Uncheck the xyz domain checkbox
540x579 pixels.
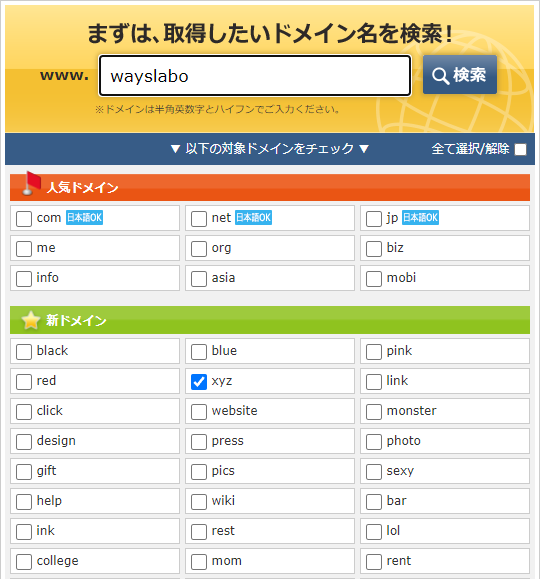click(199, 382)
